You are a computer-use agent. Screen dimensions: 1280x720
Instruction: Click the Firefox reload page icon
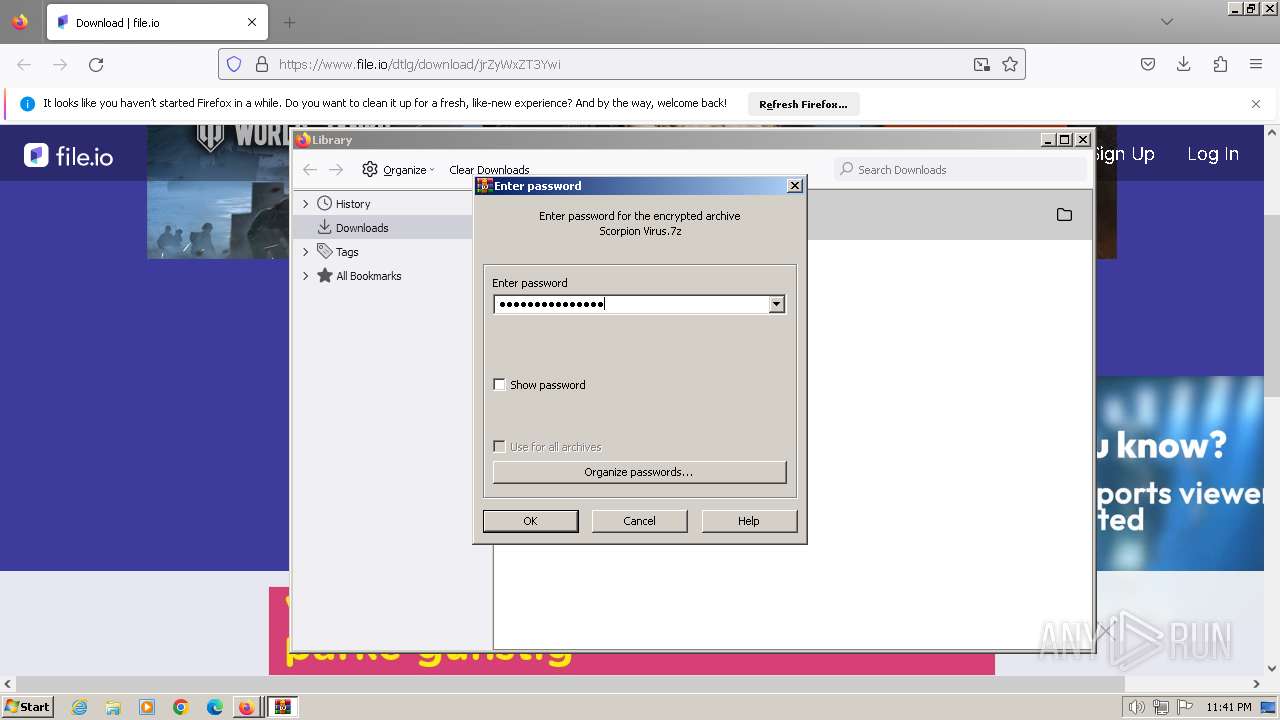[x=96, y=64]
